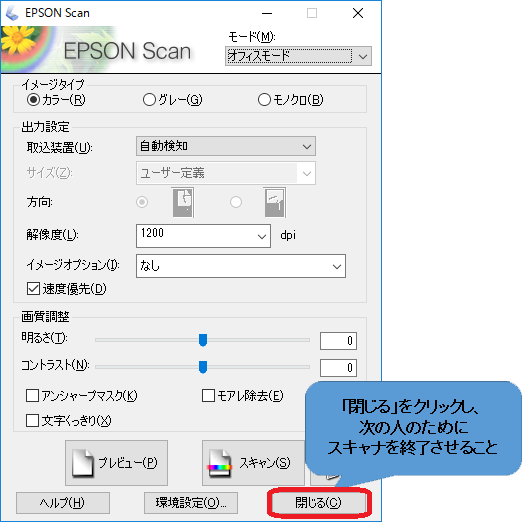
Task: Open 環境設定(O)... settings
Action: pyautogui.click(x=191, y=503)
